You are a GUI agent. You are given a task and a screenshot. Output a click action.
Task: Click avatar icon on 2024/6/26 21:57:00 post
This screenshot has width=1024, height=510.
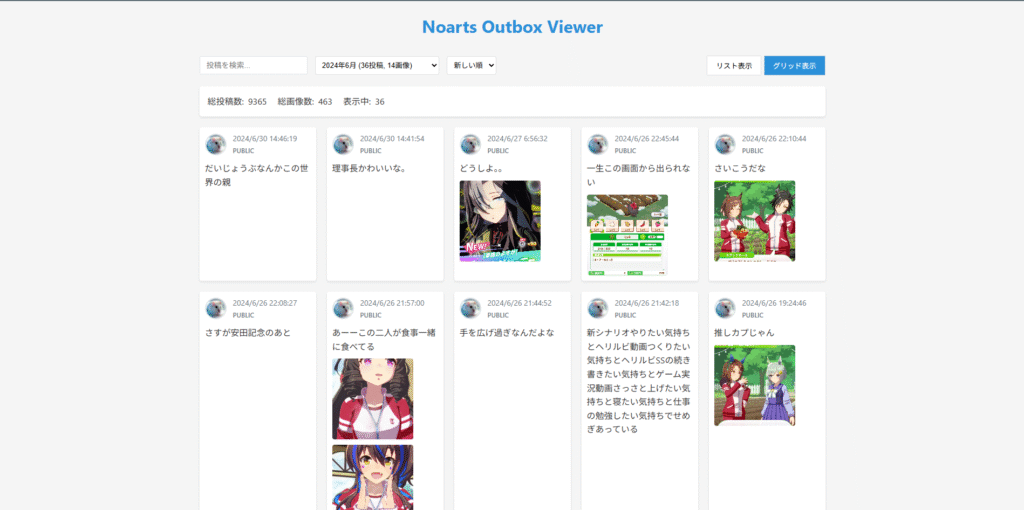pos(343,308)
